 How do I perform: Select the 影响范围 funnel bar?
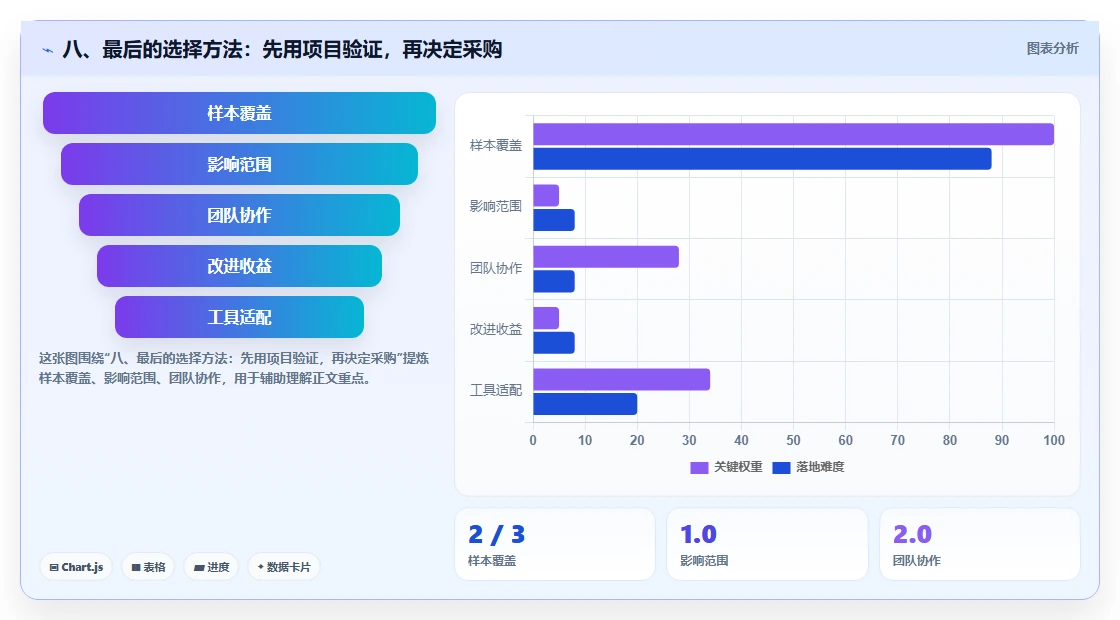239,164
